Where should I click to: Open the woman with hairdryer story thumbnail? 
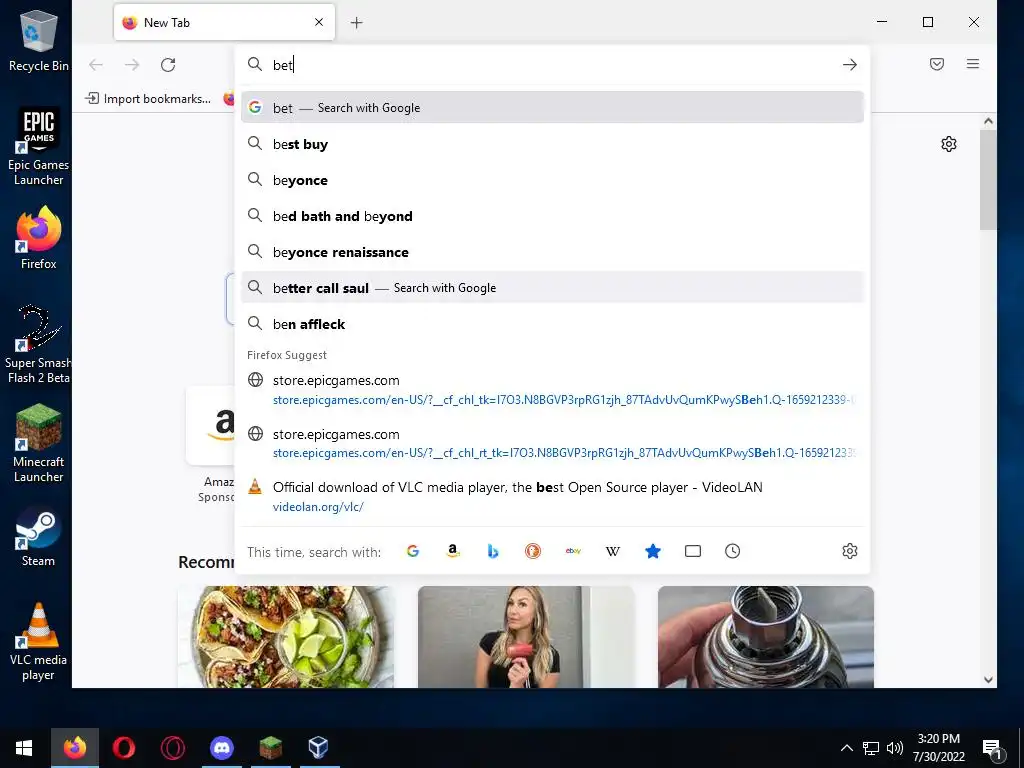(x=526, y=637)
